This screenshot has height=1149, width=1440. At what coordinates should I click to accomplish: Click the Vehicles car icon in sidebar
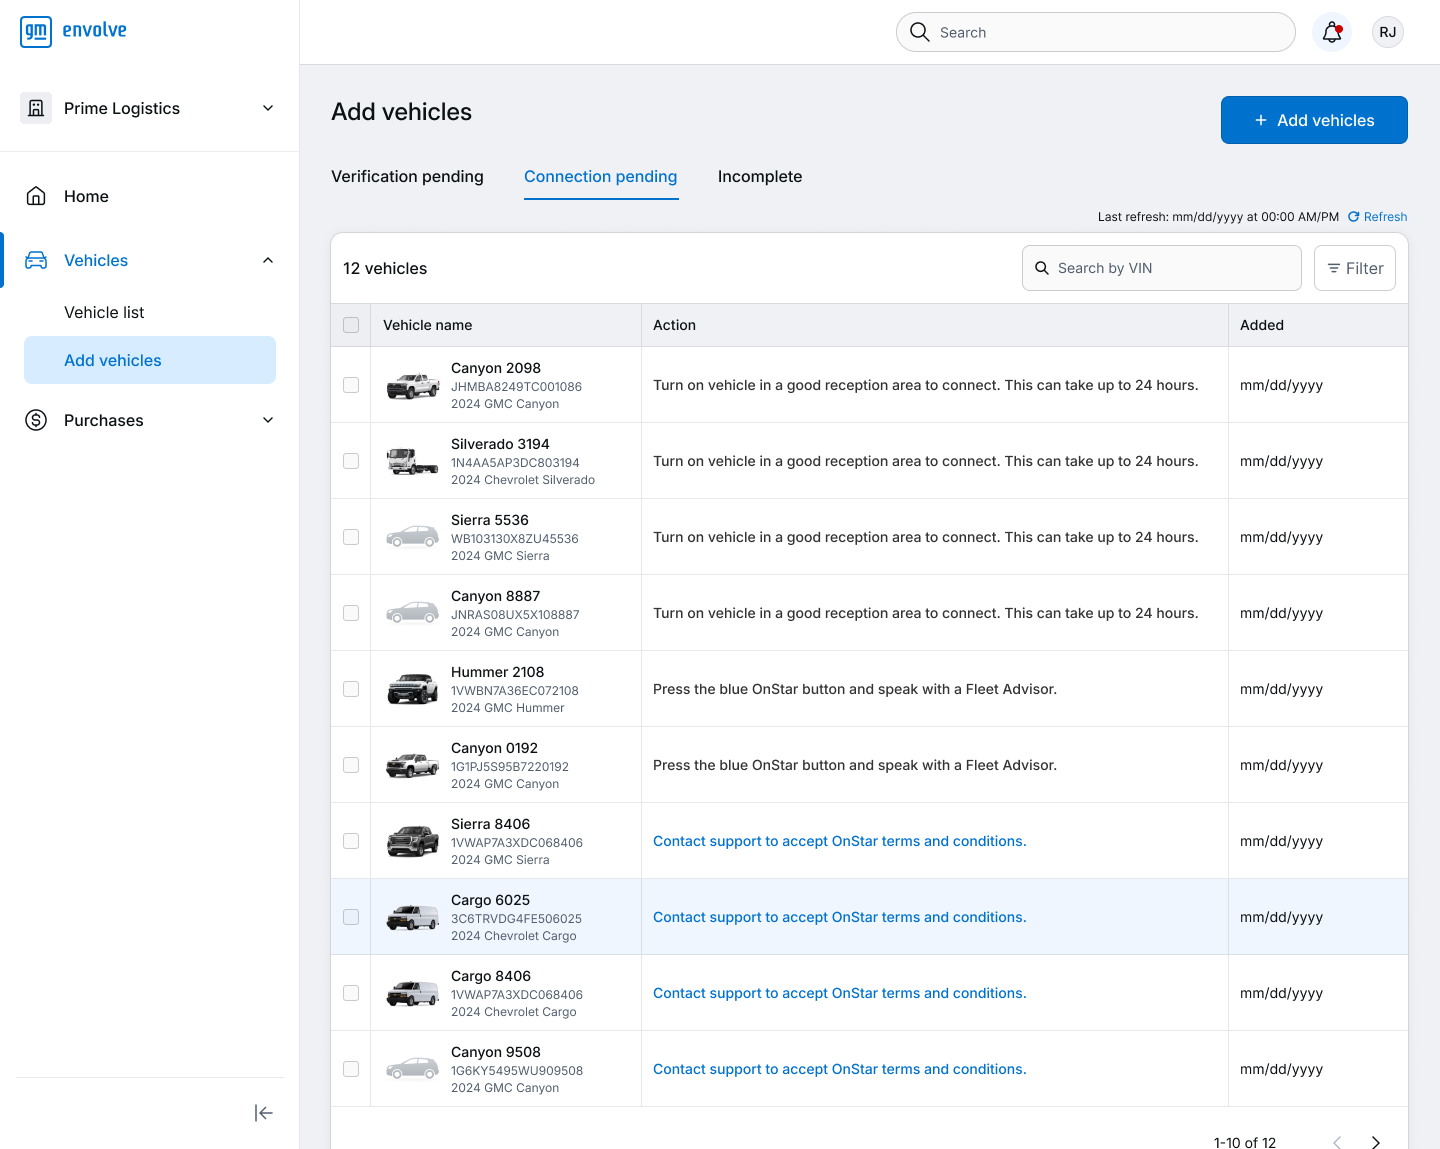coord(36,260)
